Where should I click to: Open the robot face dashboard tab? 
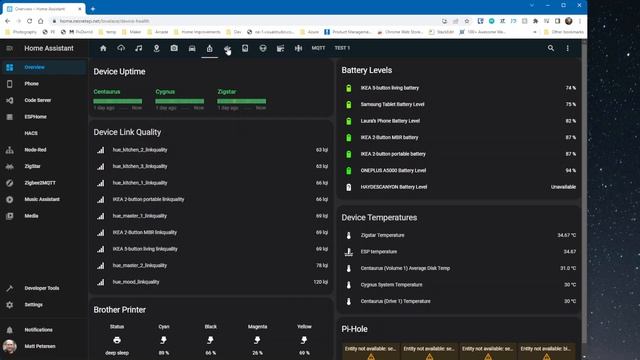coord(263,48)
